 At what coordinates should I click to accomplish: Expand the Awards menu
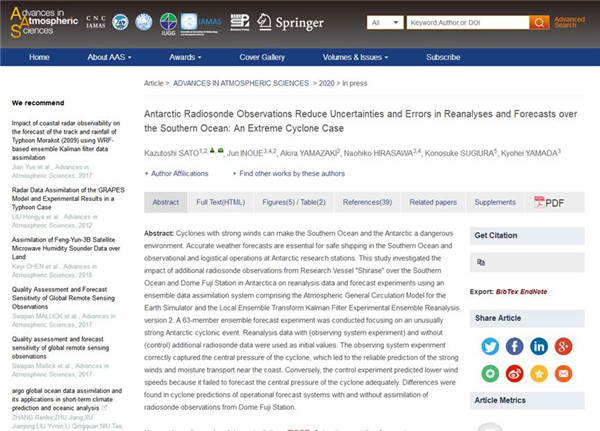pyautogui.click(x=185, y=57)
